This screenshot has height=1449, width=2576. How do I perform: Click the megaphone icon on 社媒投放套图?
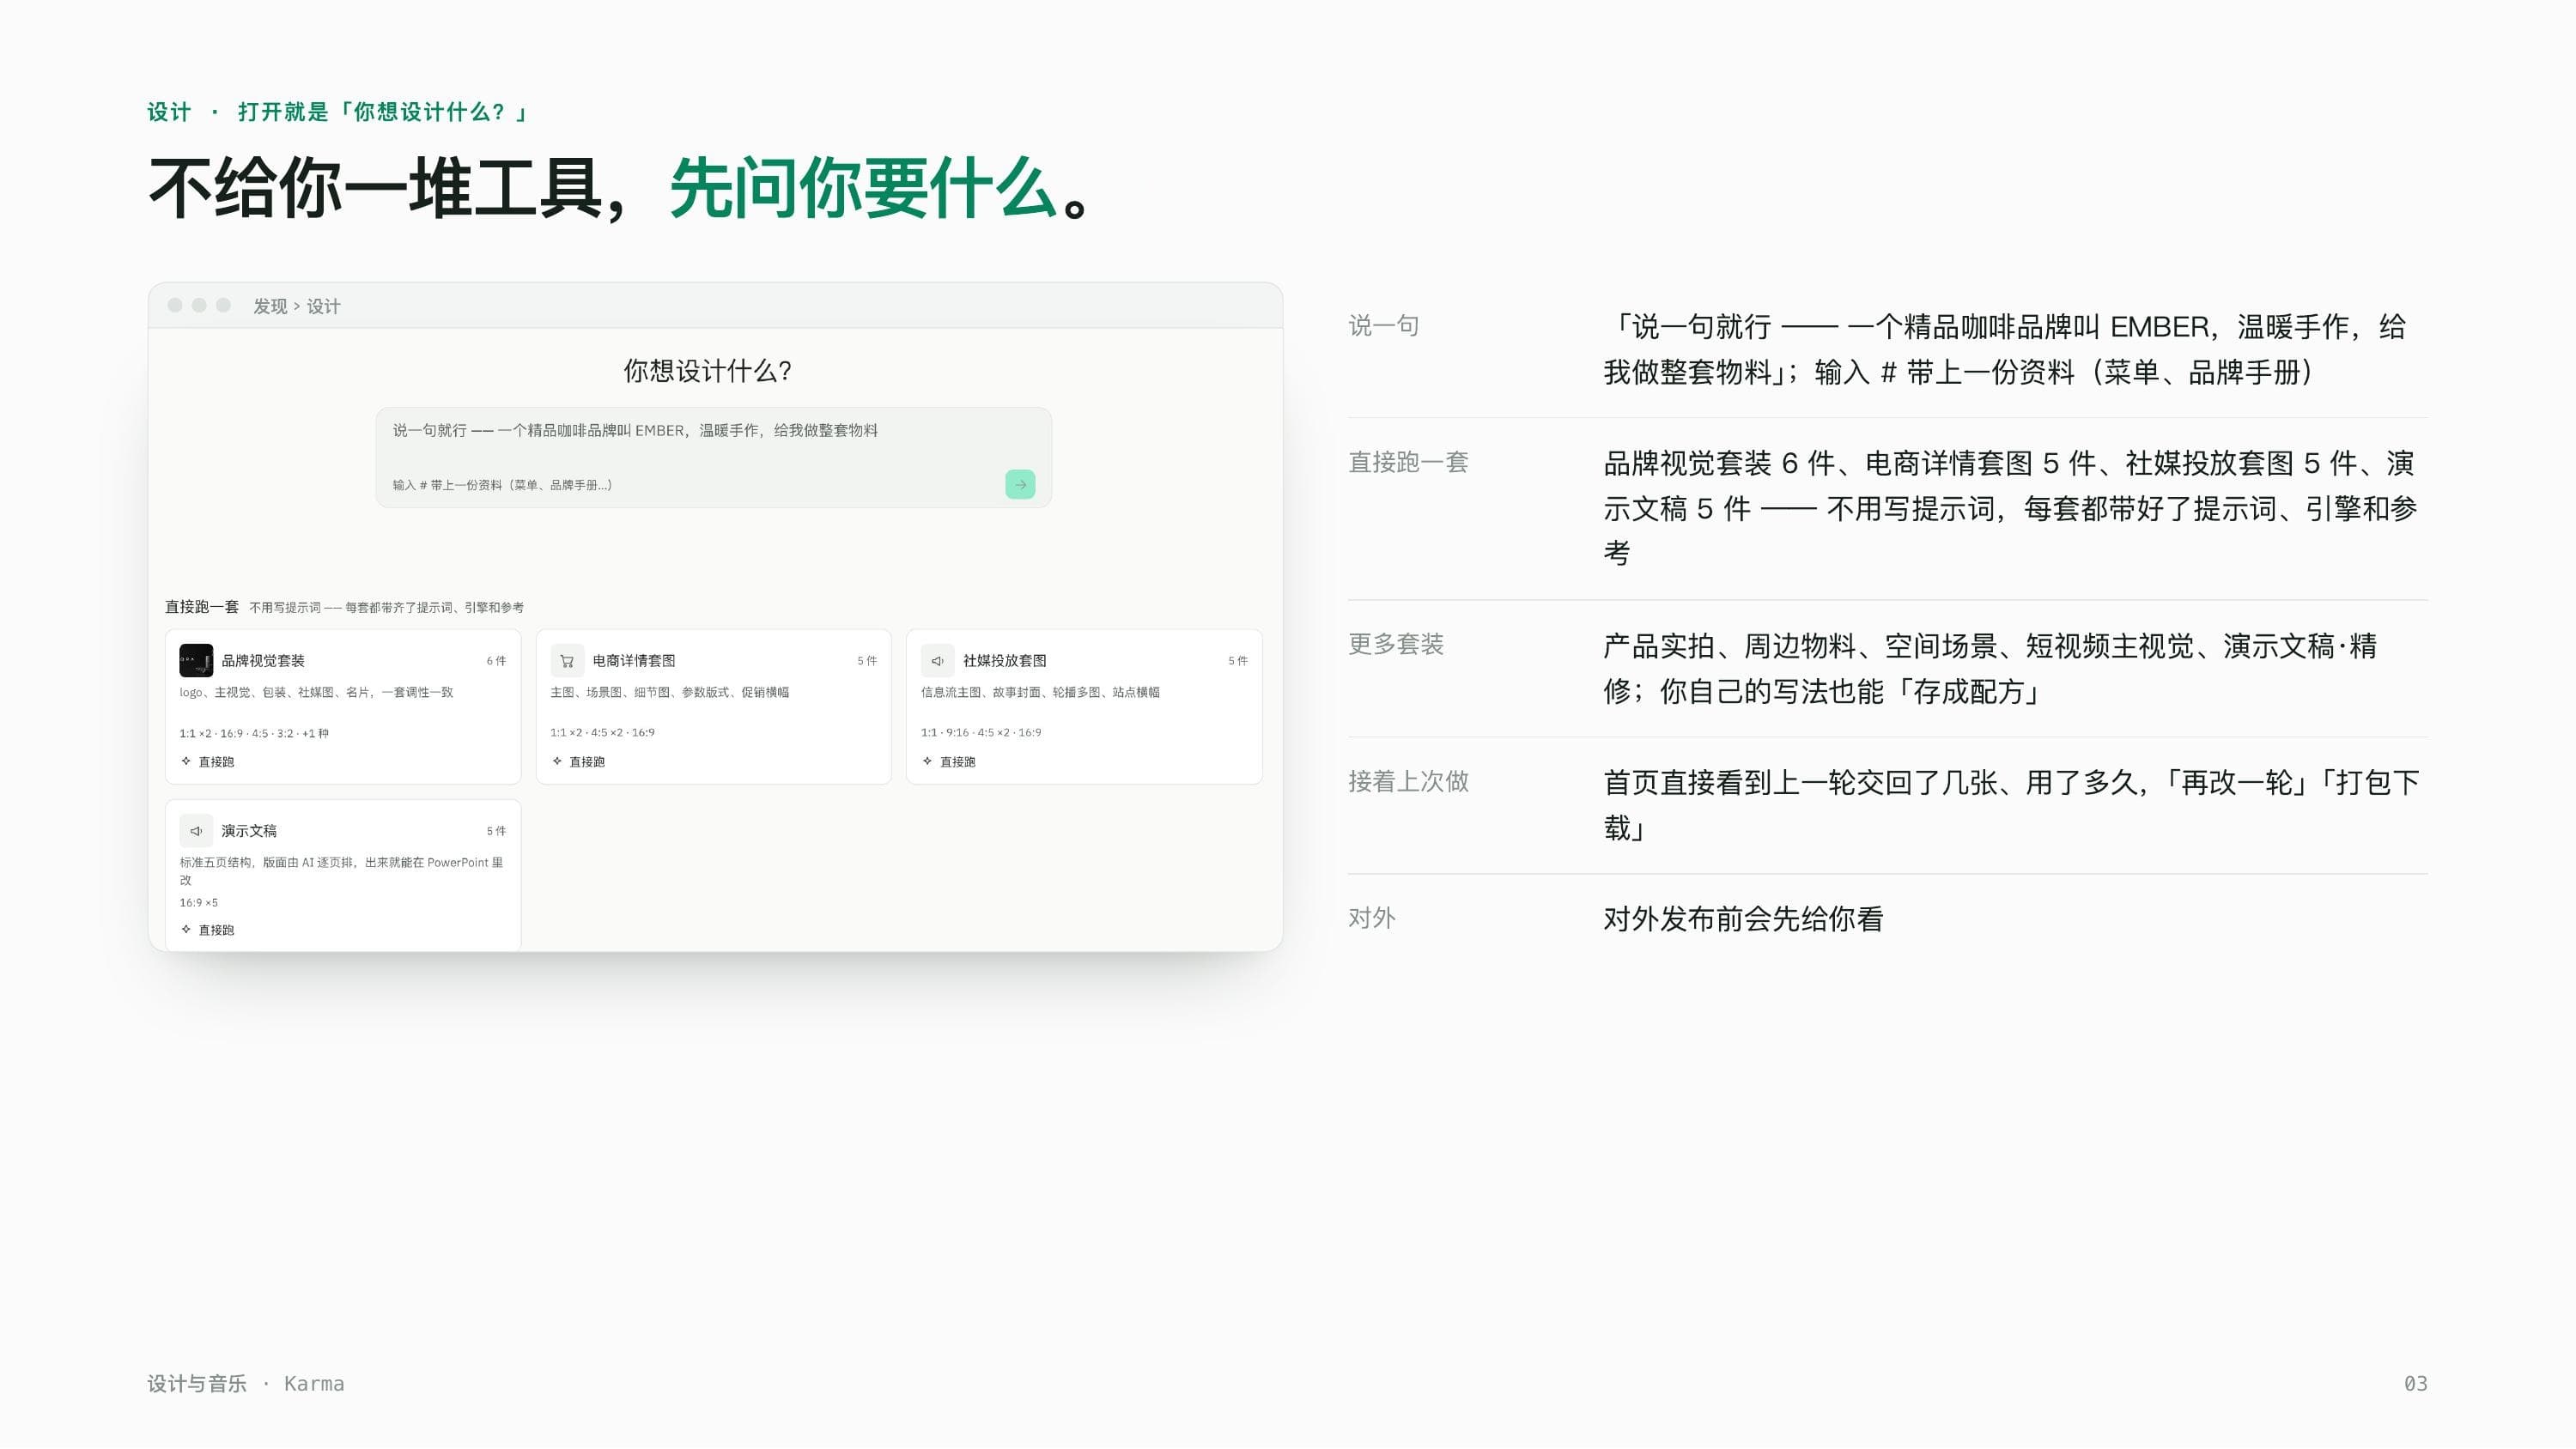pyautogui.click(x=937, y=660)
